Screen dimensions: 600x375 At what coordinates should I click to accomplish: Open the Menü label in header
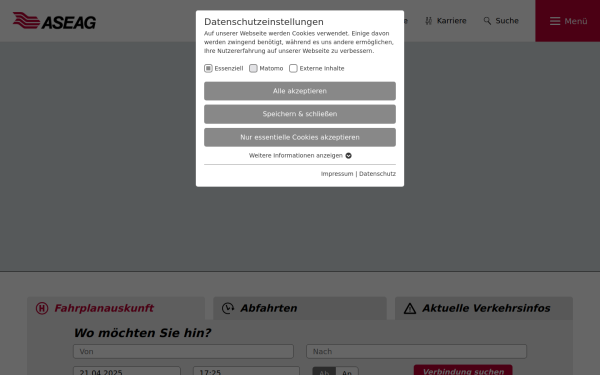pos(576,21)
